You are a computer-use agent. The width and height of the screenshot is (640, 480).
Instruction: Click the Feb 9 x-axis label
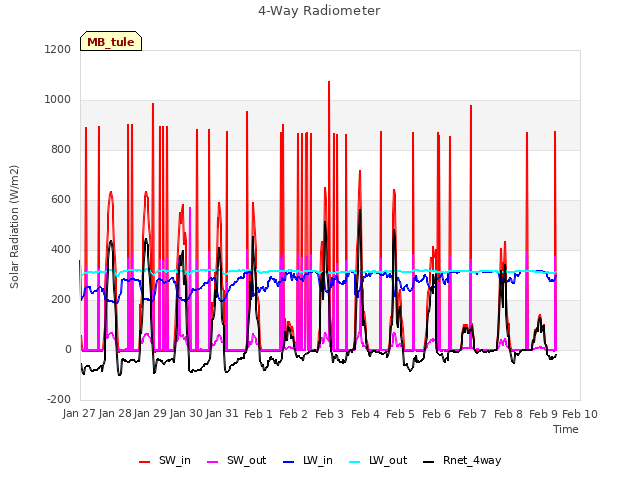(543, 414)
